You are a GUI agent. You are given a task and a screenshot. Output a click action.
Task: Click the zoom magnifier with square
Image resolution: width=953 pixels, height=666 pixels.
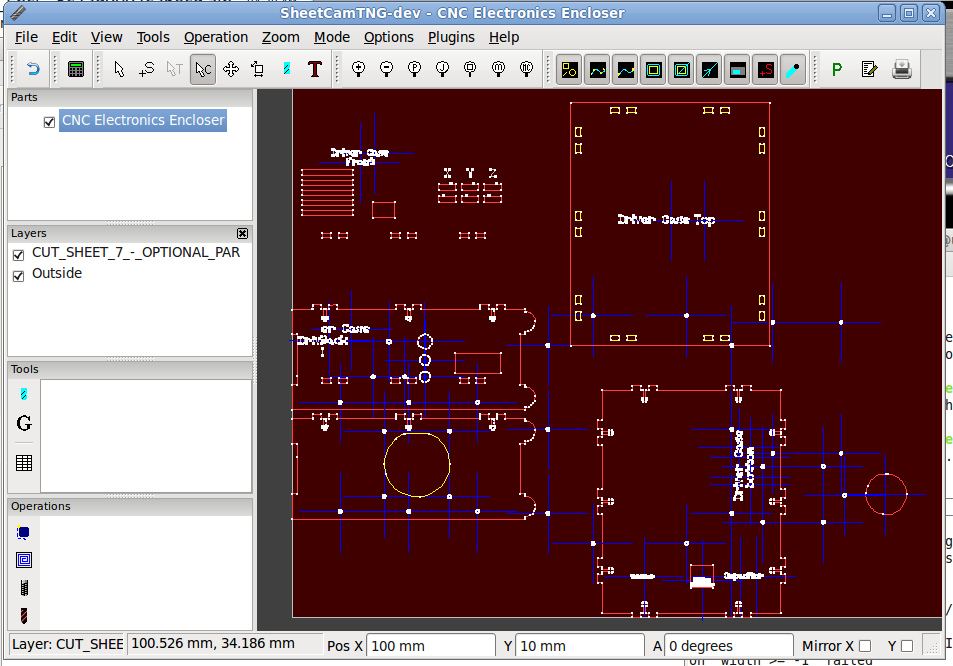click(470, 69)
